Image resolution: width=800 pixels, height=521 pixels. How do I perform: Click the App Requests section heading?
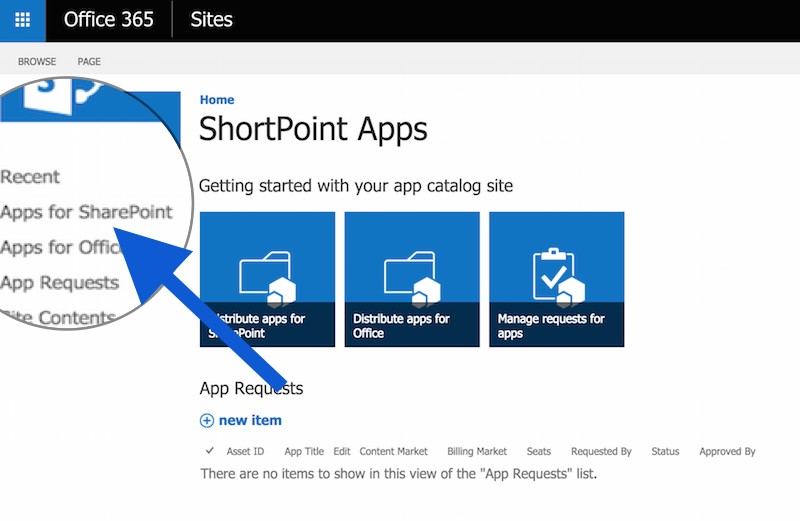pyautogui.click(x=251, y=388)
